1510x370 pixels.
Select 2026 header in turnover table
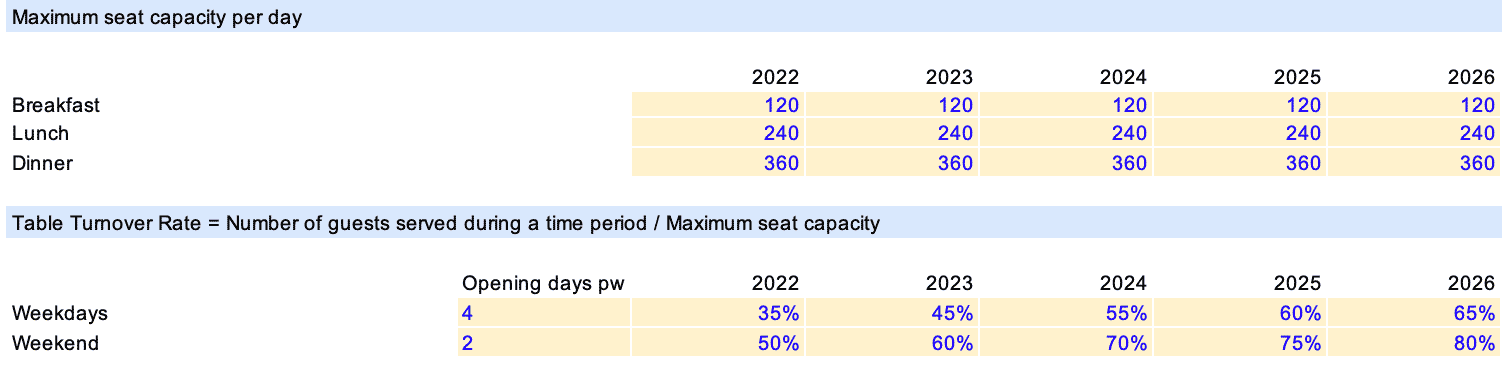coord(1471,283)
